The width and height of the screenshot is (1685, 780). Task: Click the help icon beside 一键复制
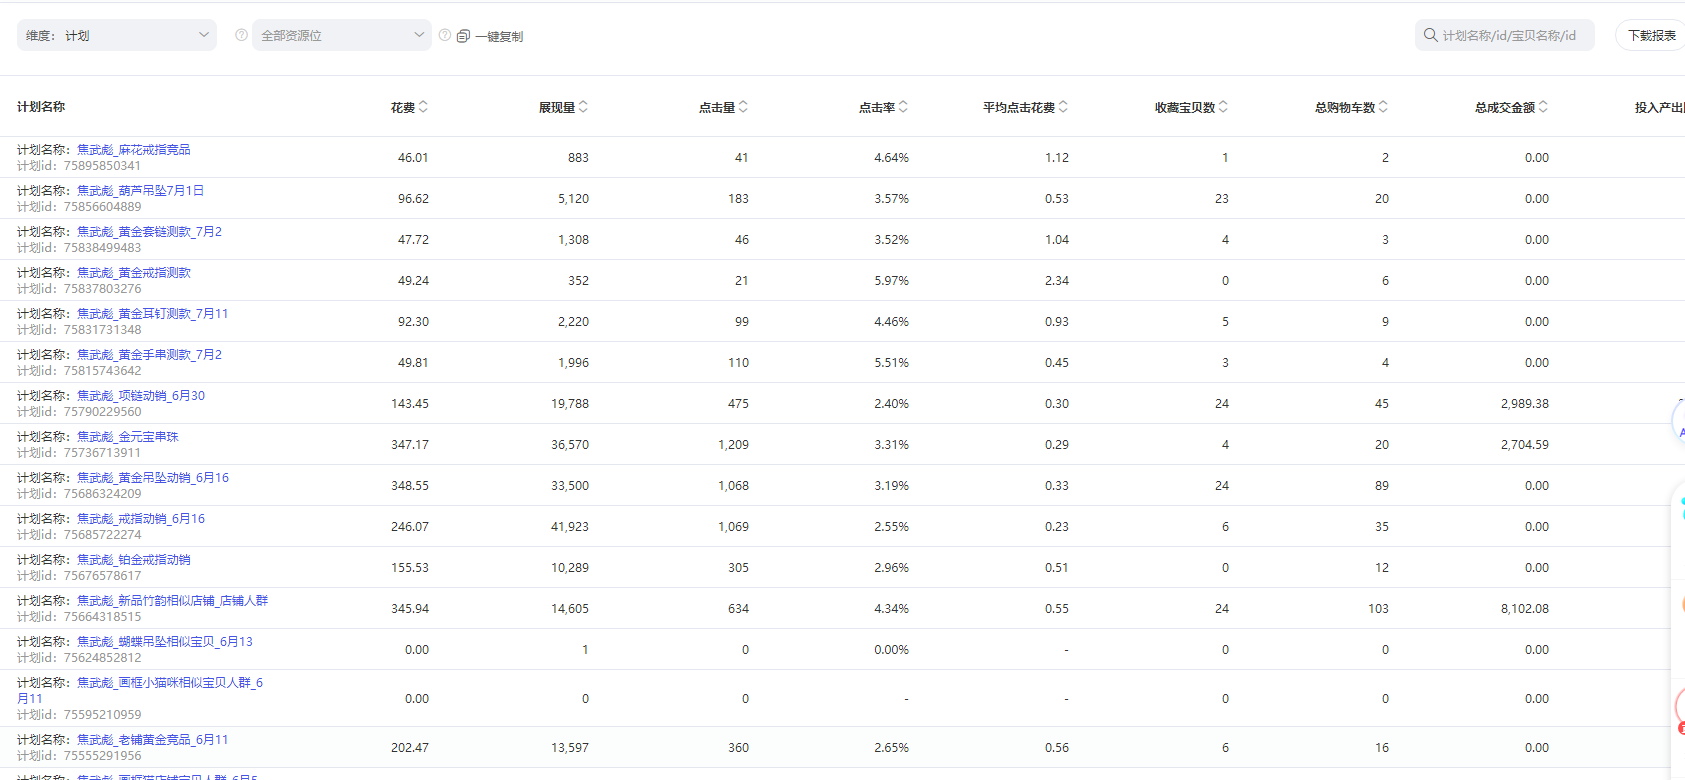(445, 35)
